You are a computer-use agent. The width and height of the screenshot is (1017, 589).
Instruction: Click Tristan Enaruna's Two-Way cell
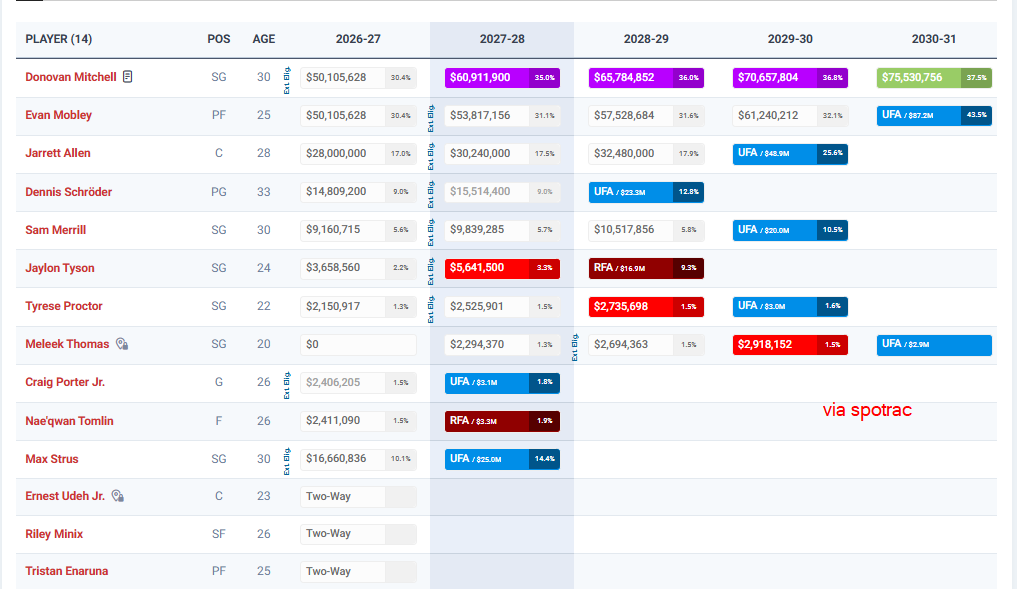click(358, 571)
